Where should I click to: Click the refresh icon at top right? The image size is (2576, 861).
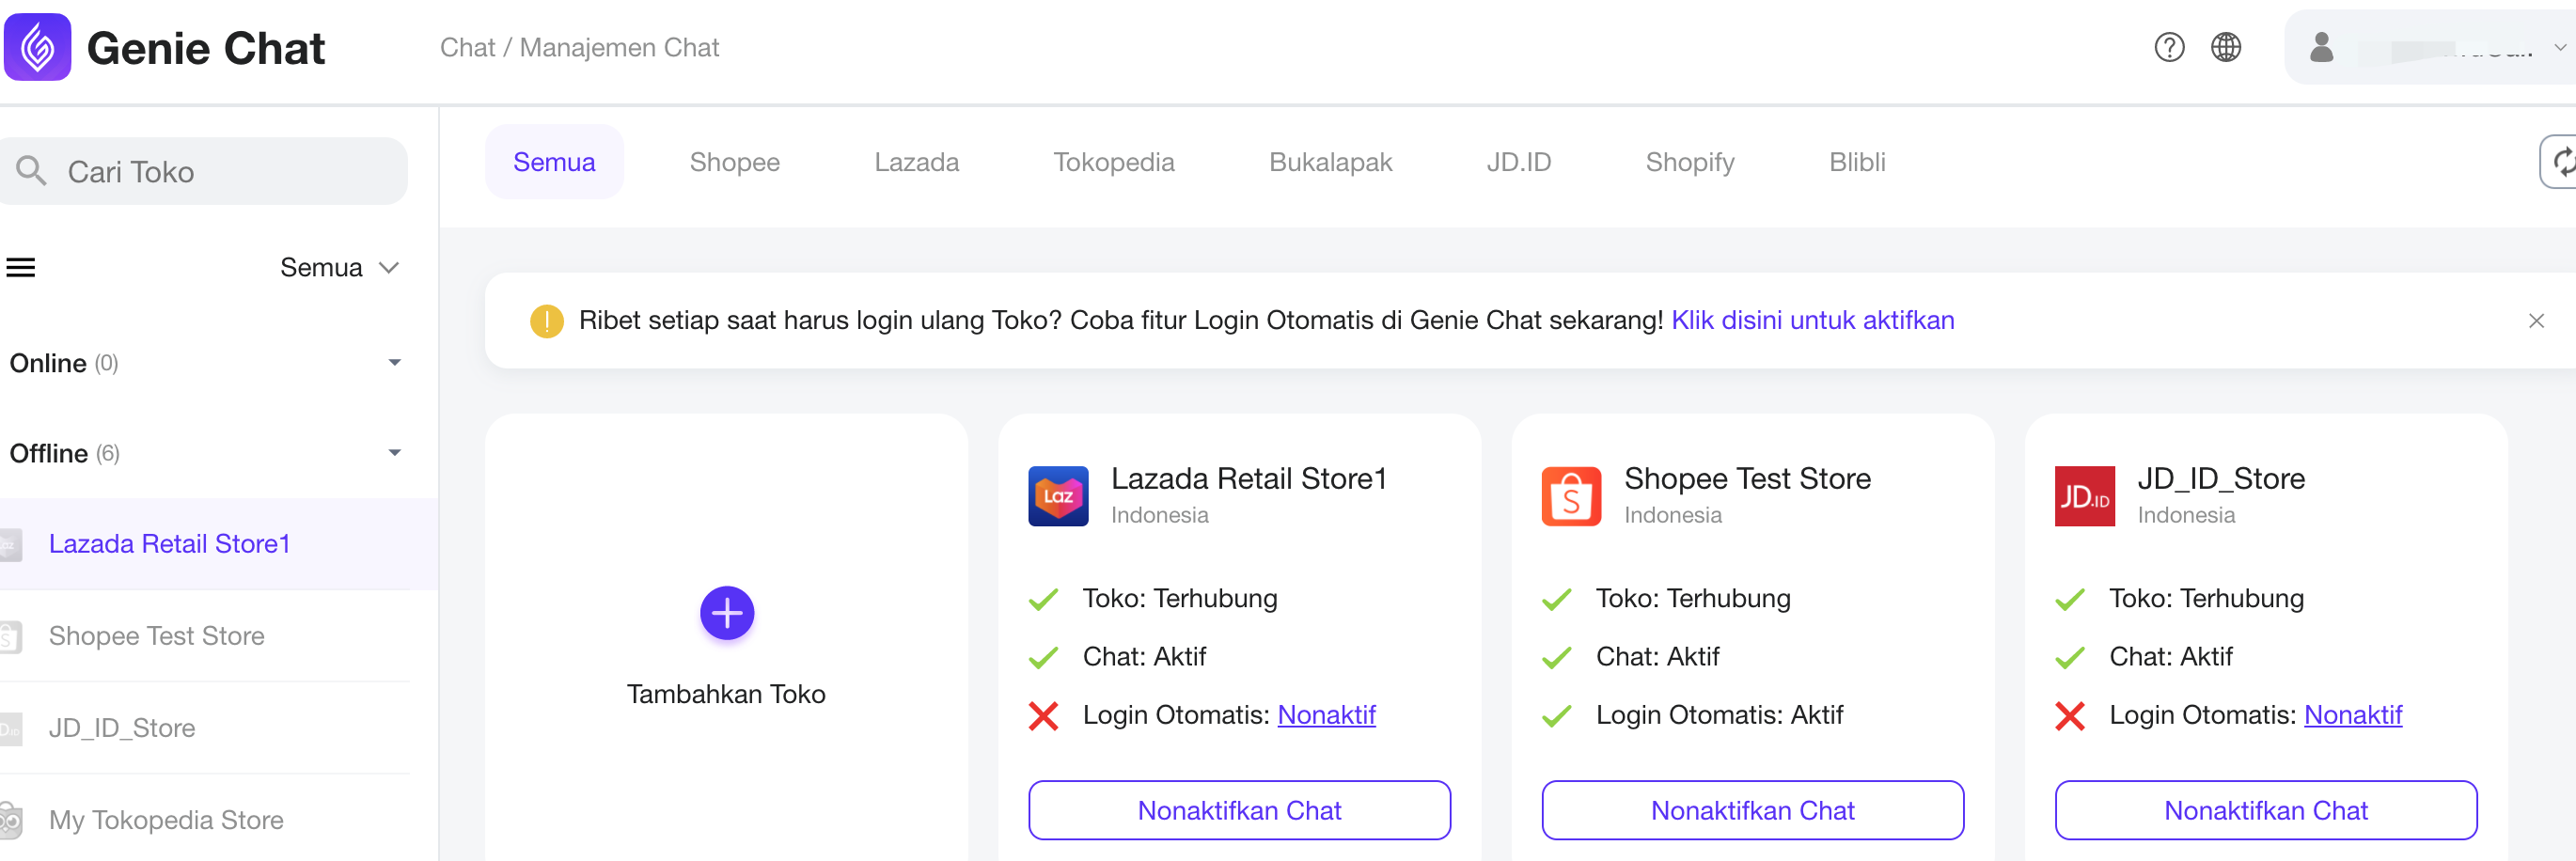point(2562,161)
